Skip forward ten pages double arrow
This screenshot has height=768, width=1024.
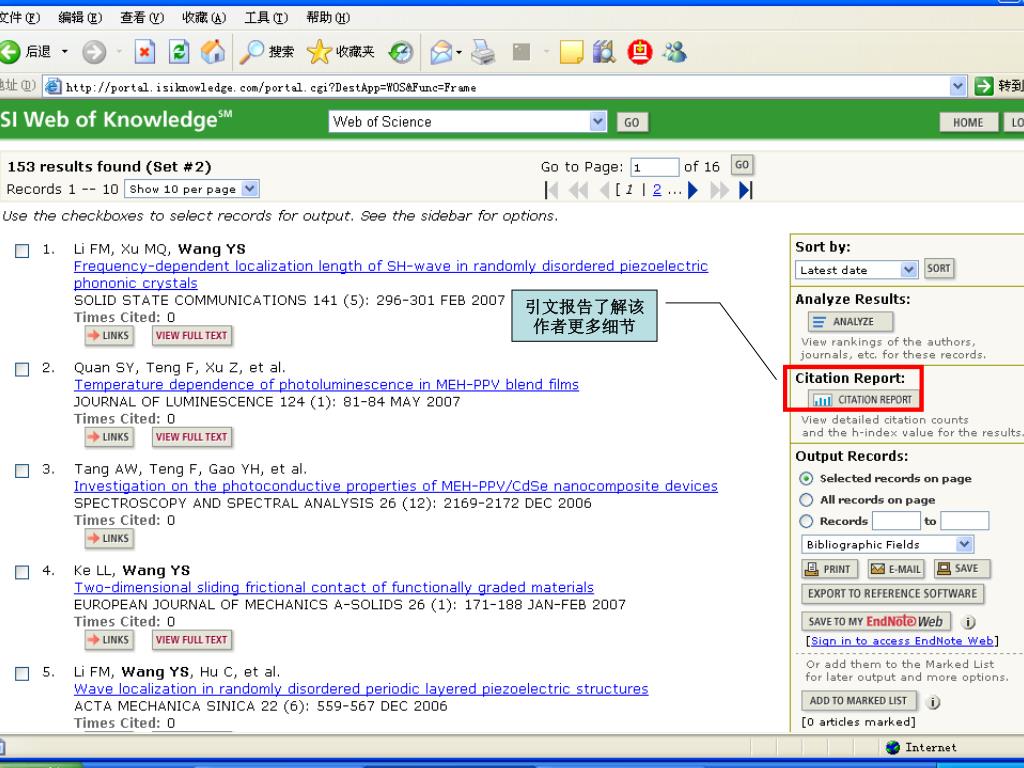(x=720, y=190)
